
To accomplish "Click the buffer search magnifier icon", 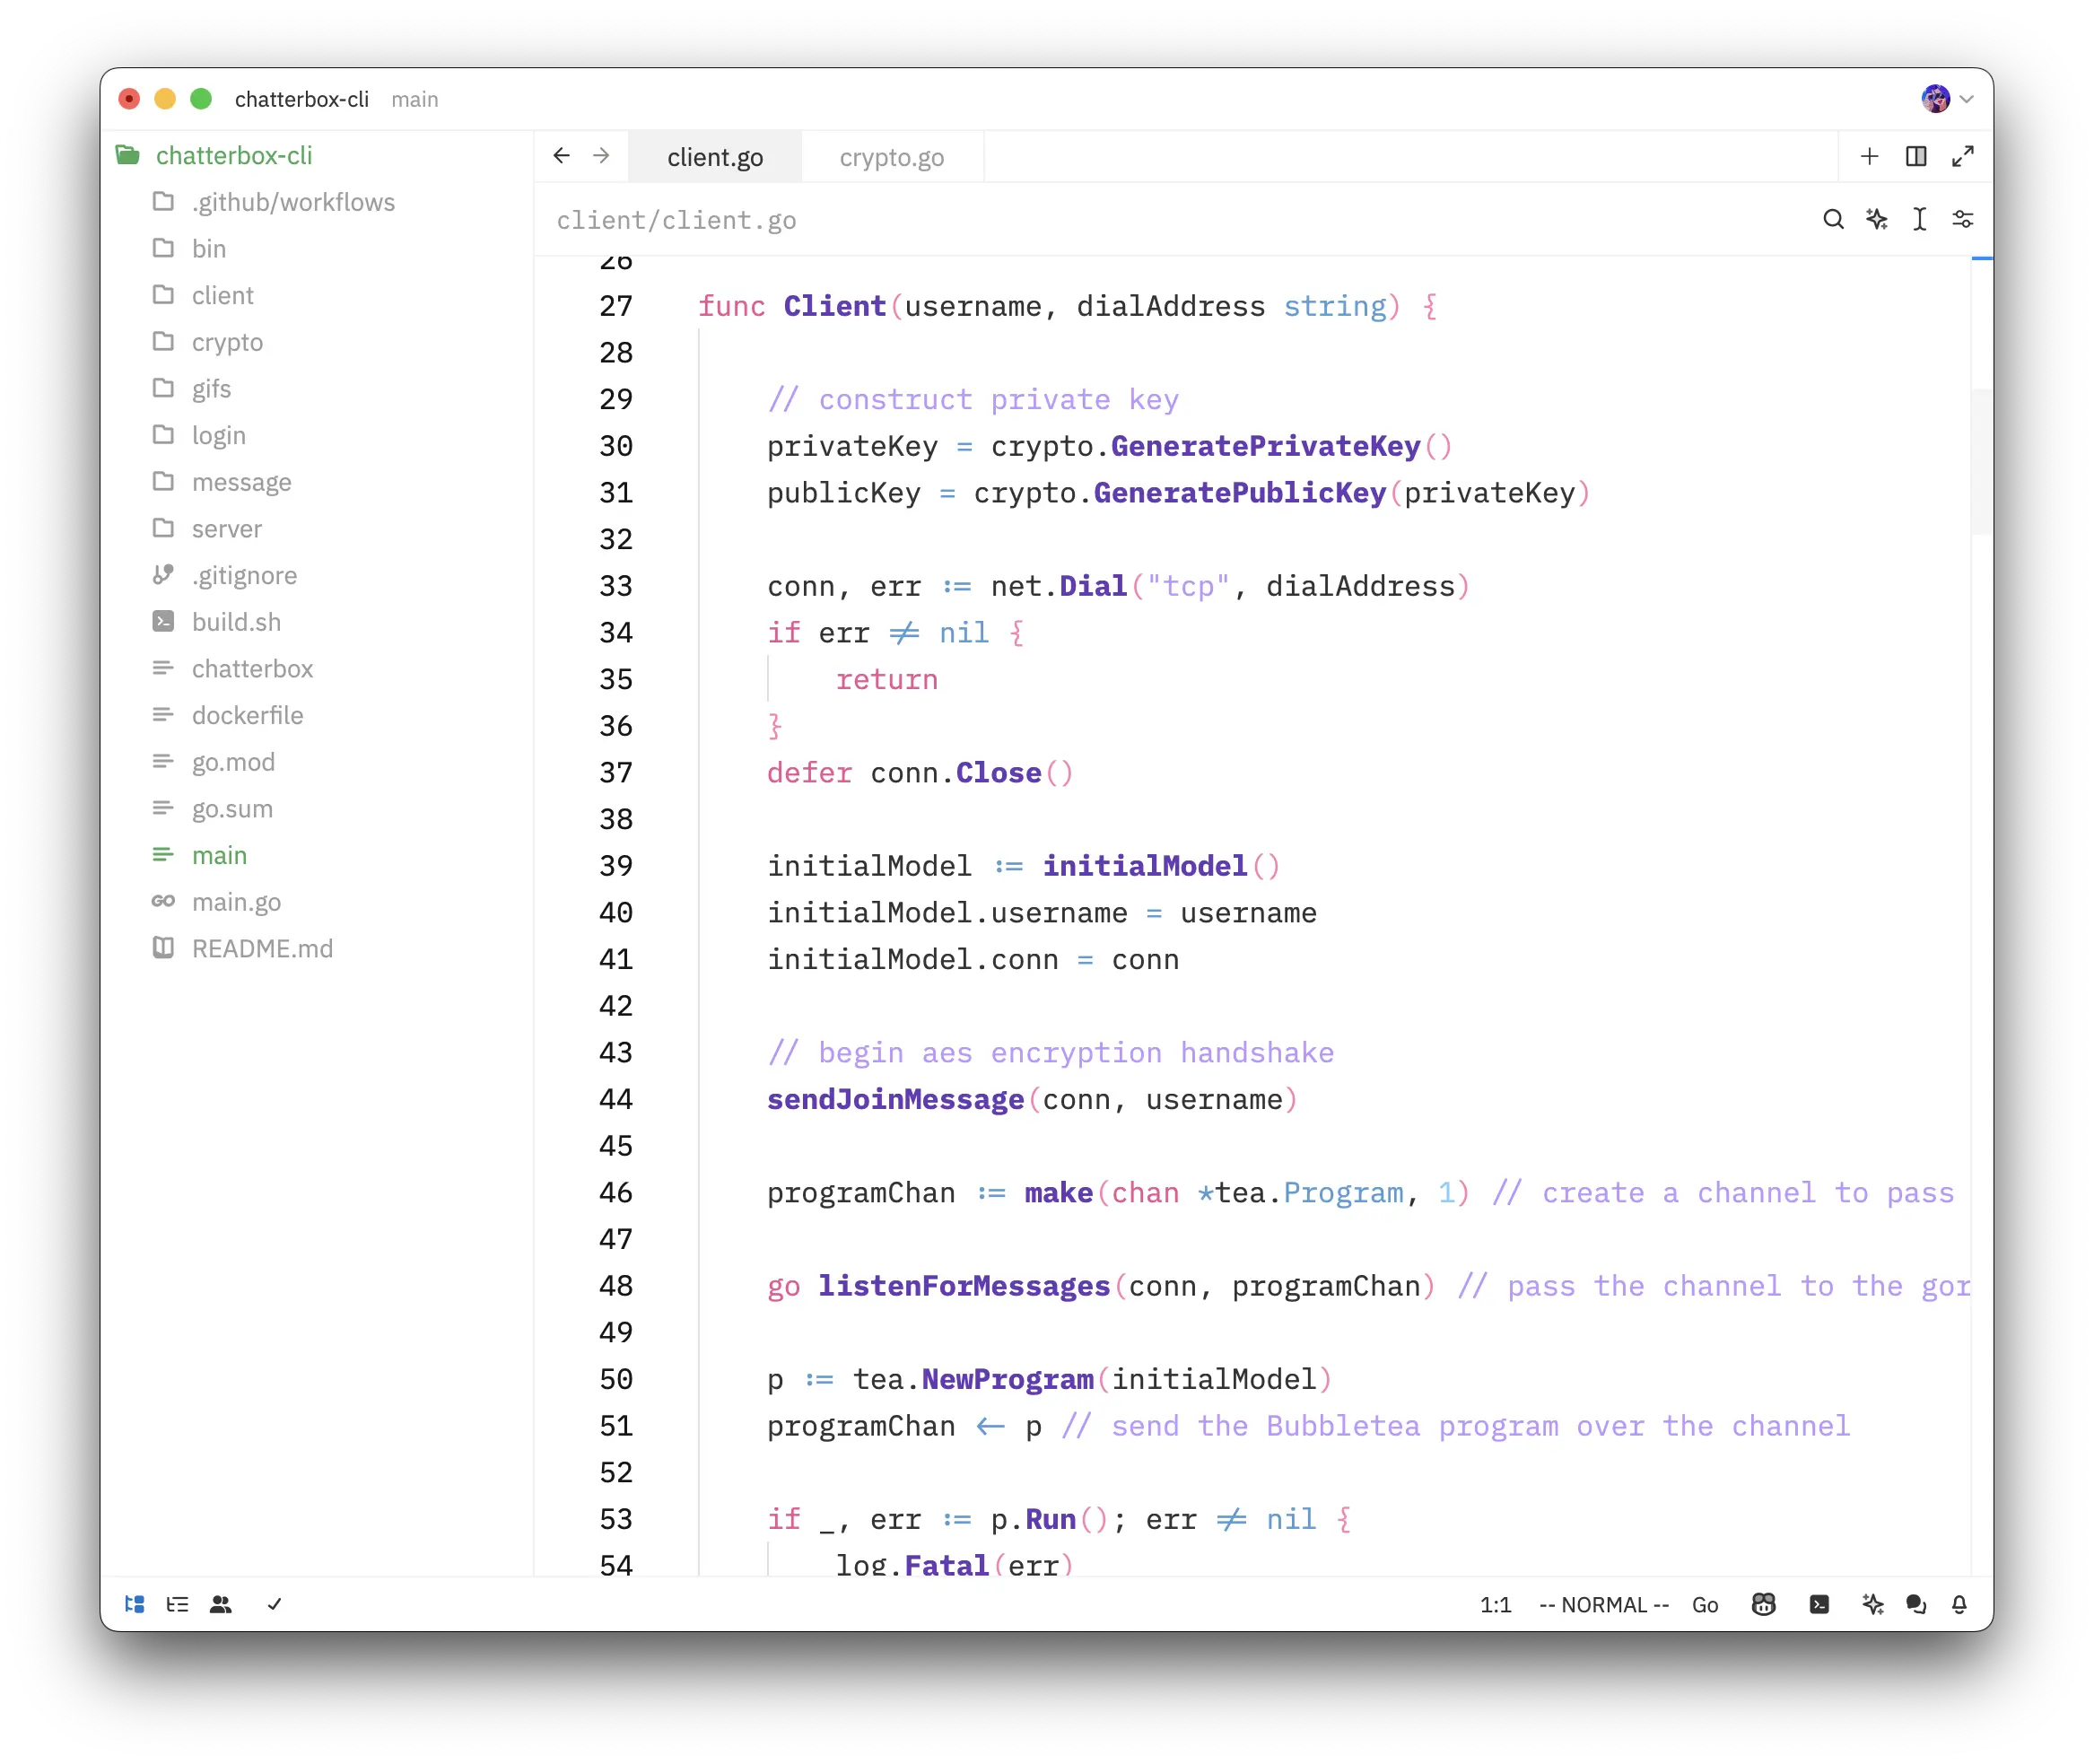I will (1832, 219).
